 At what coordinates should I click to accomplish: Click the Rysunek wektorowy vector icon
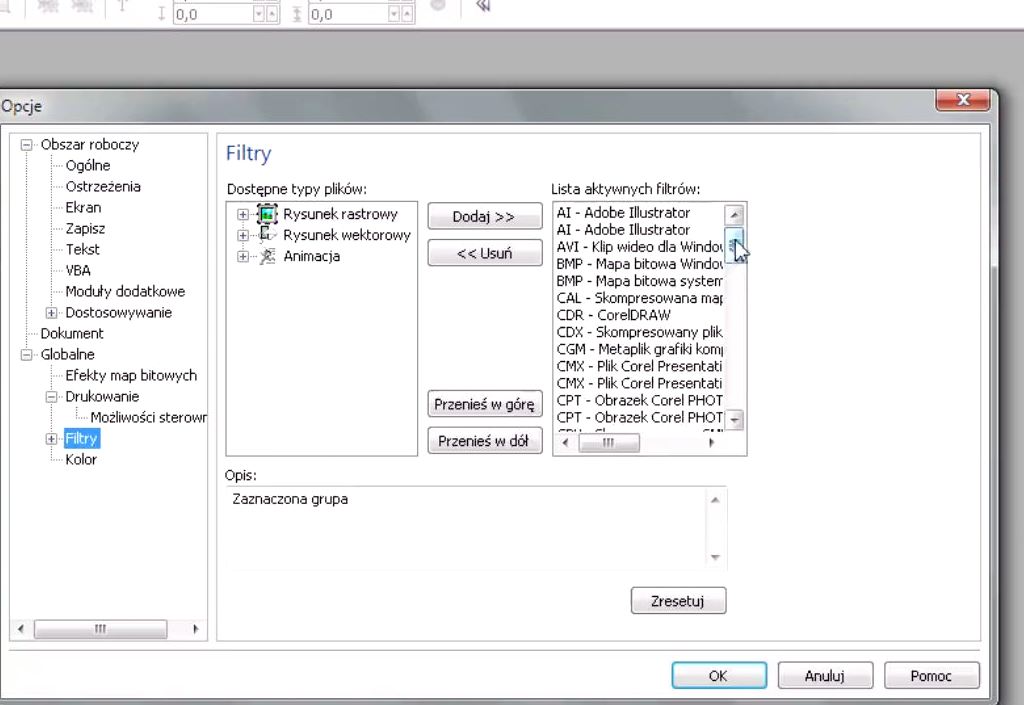267,235
